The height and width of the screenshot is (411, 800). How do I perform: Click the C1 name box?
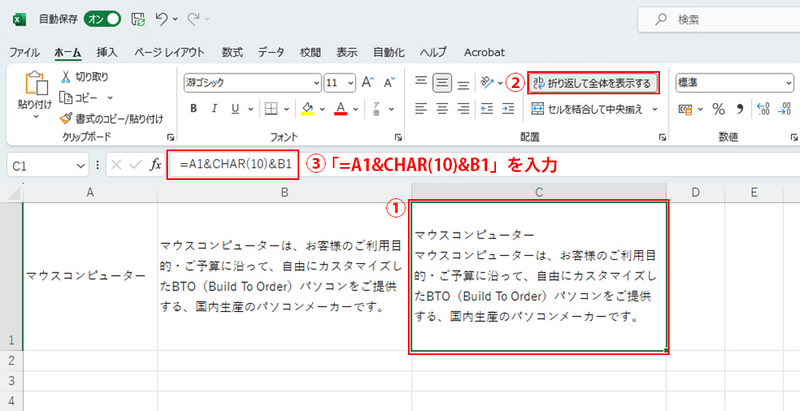(x=48, y=165)
